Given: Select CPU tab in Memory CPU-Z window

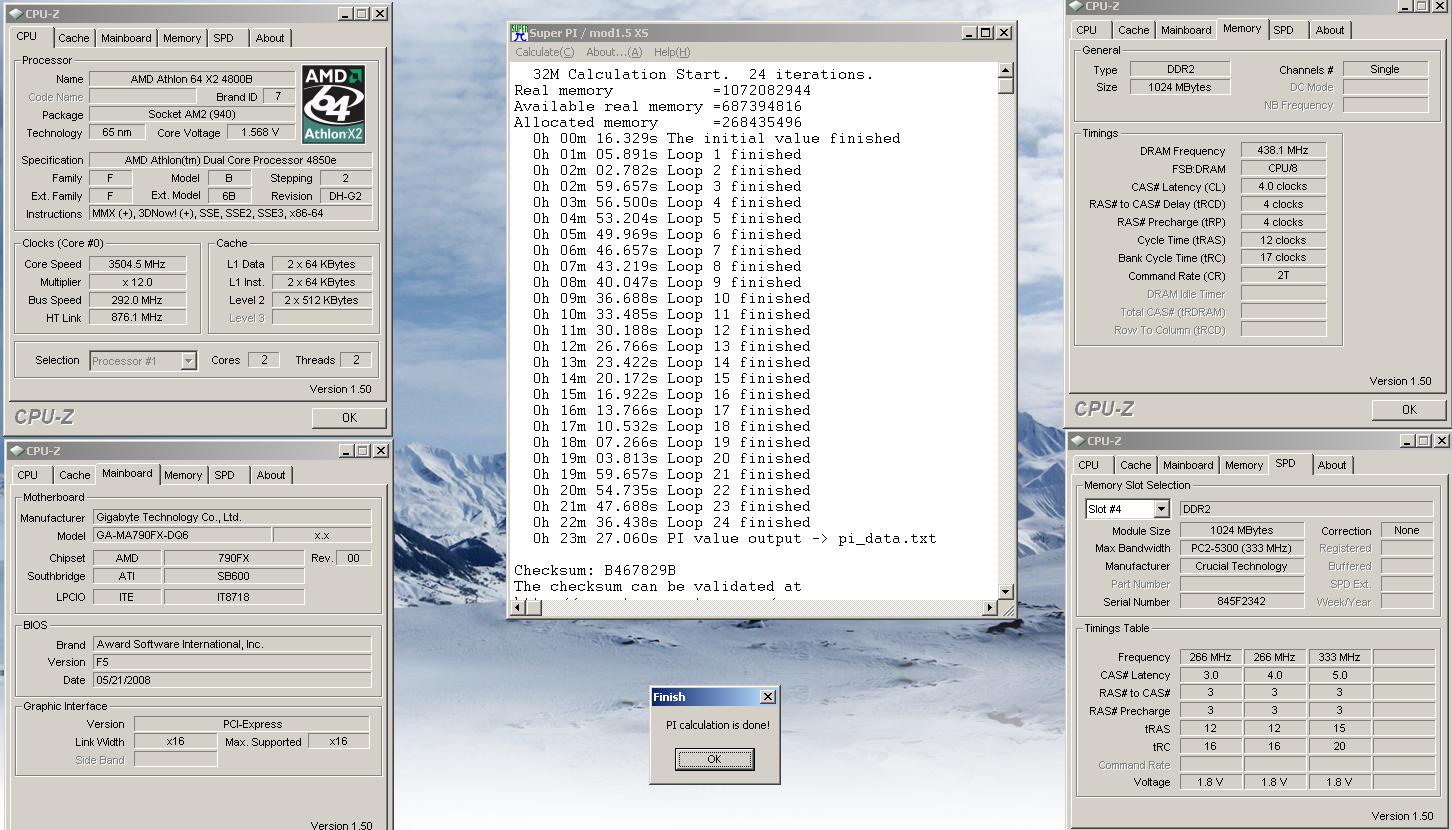Looking at the screenshot, I should 1087,30.
